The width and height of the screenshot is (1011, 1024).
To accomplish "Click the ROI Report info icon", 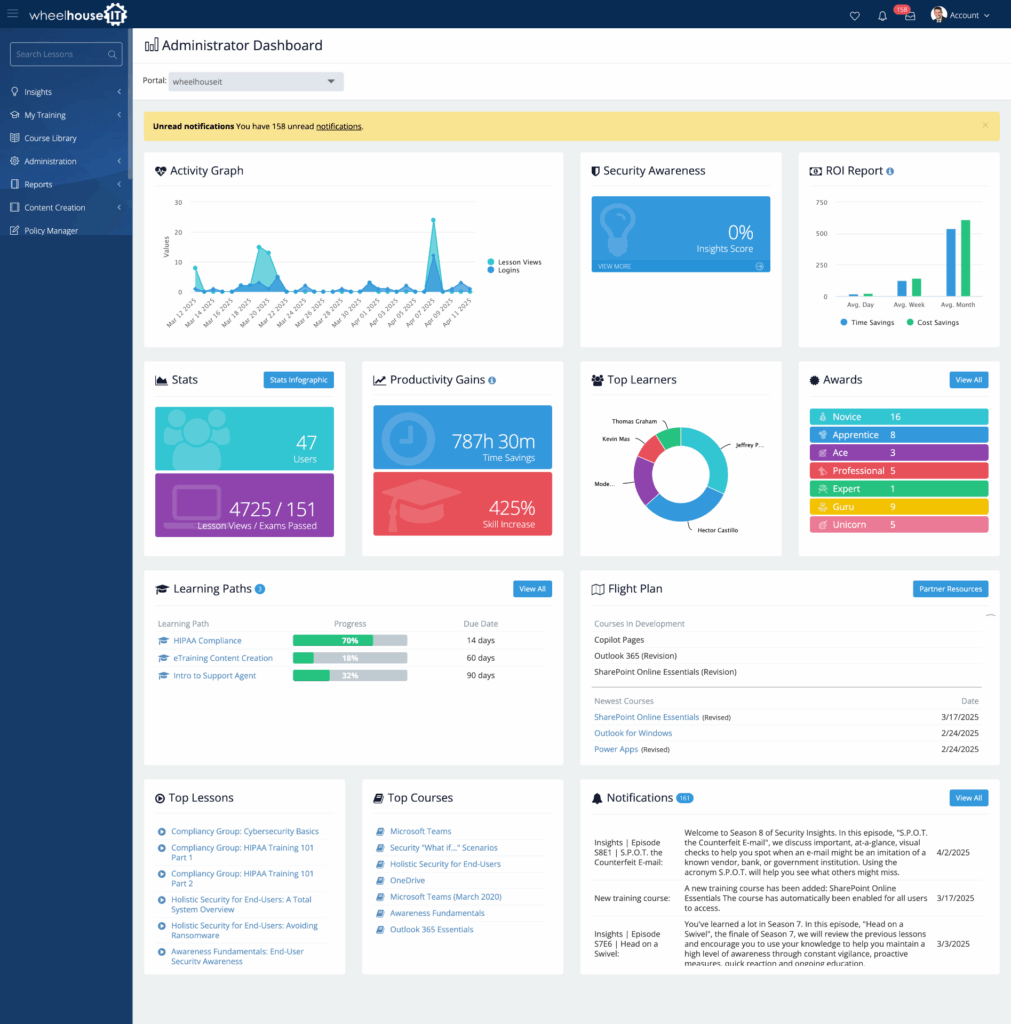I will coord(890,171).
